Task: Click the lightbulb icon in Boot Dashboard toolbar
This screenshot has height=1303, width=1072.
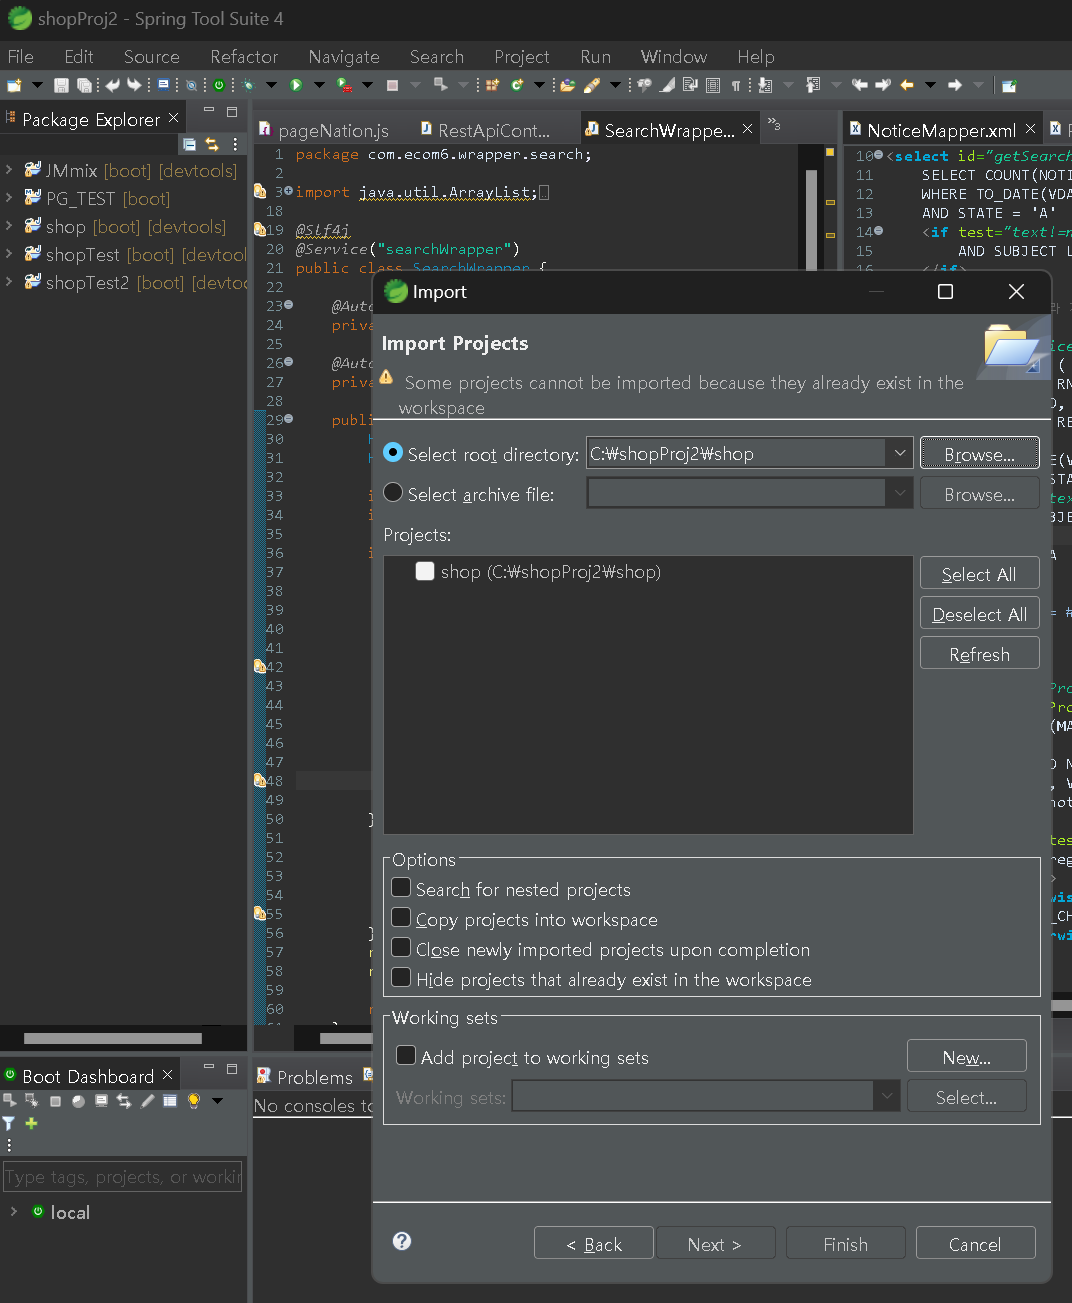Action: [x=193, y=1101]
